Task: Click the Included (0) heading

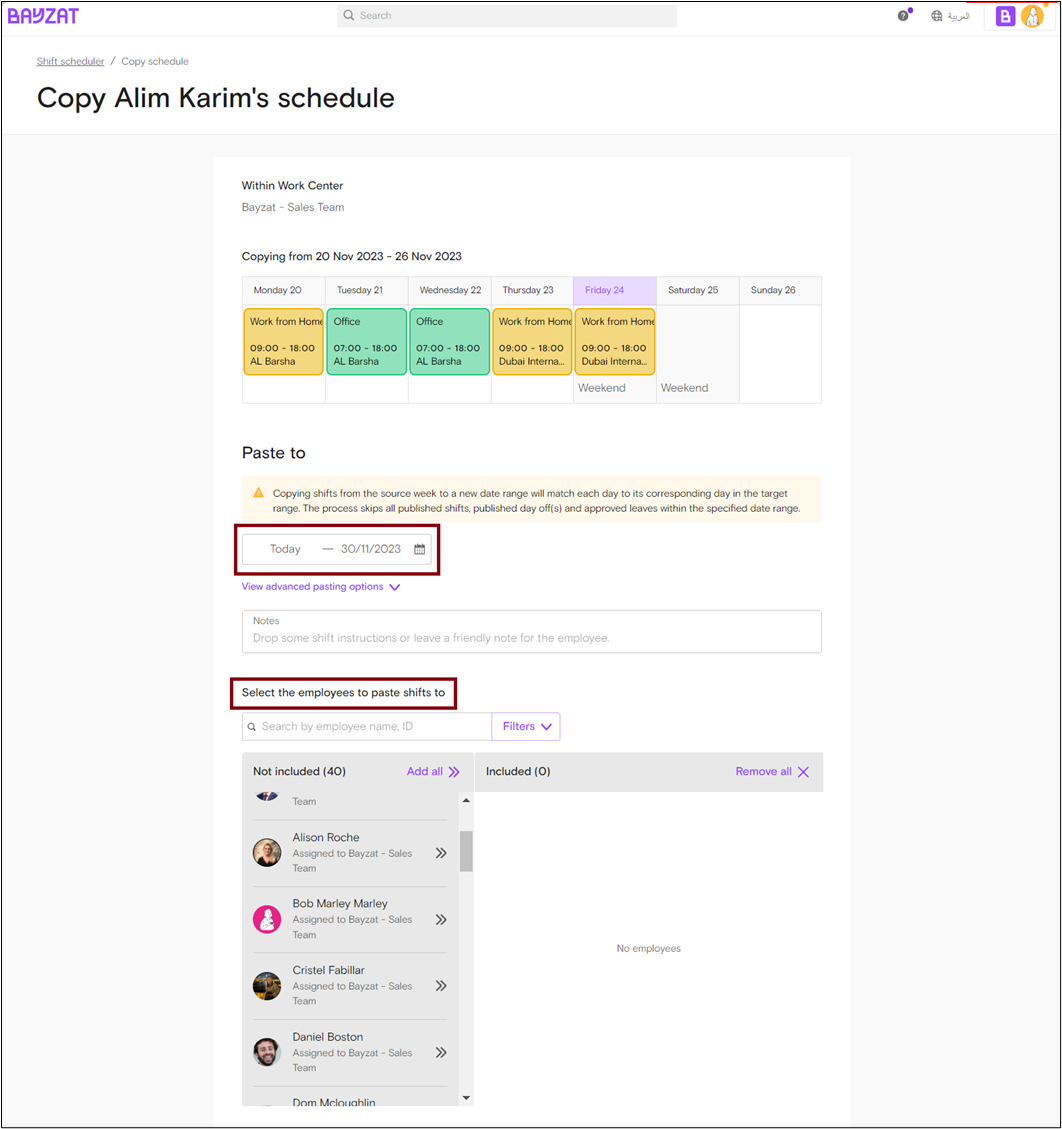Action: tap(518, 772)
